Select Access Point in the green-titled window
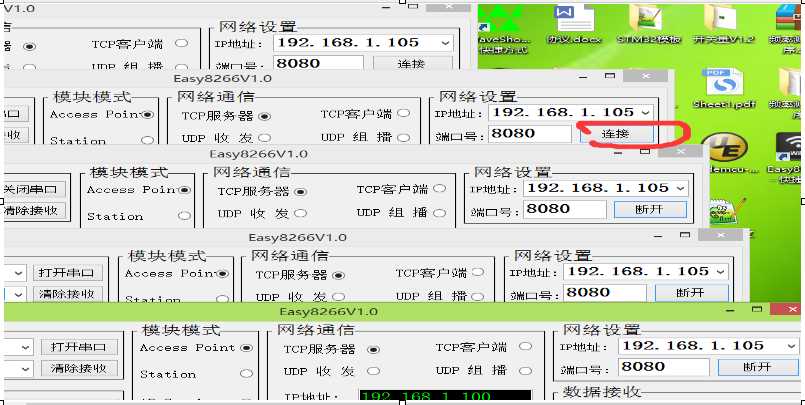Viewport: 805px width, 405px height. [x=247, y=348]
